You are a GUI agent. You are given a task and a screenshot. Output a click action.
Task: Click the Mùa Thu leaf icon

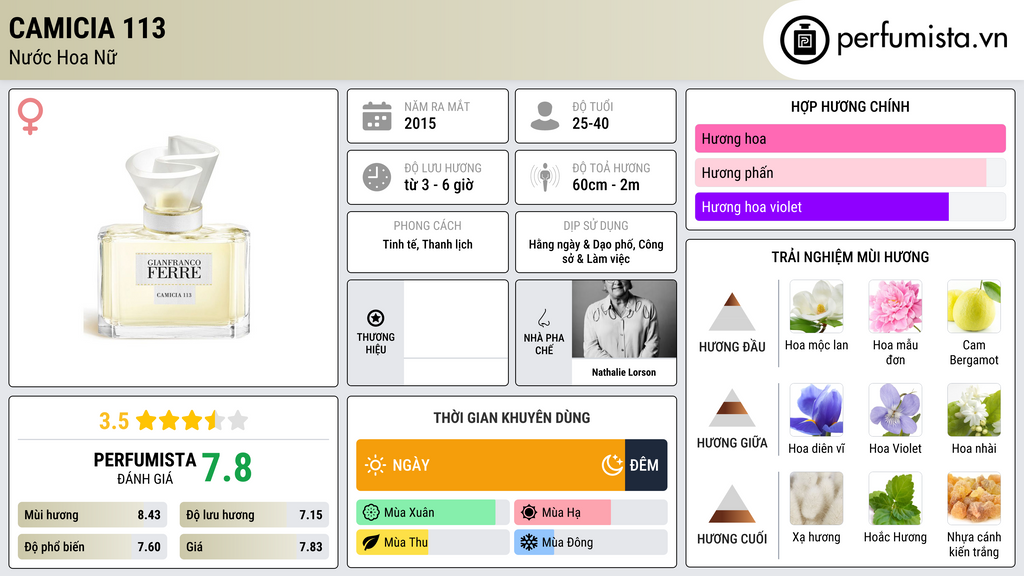(370, 542)
